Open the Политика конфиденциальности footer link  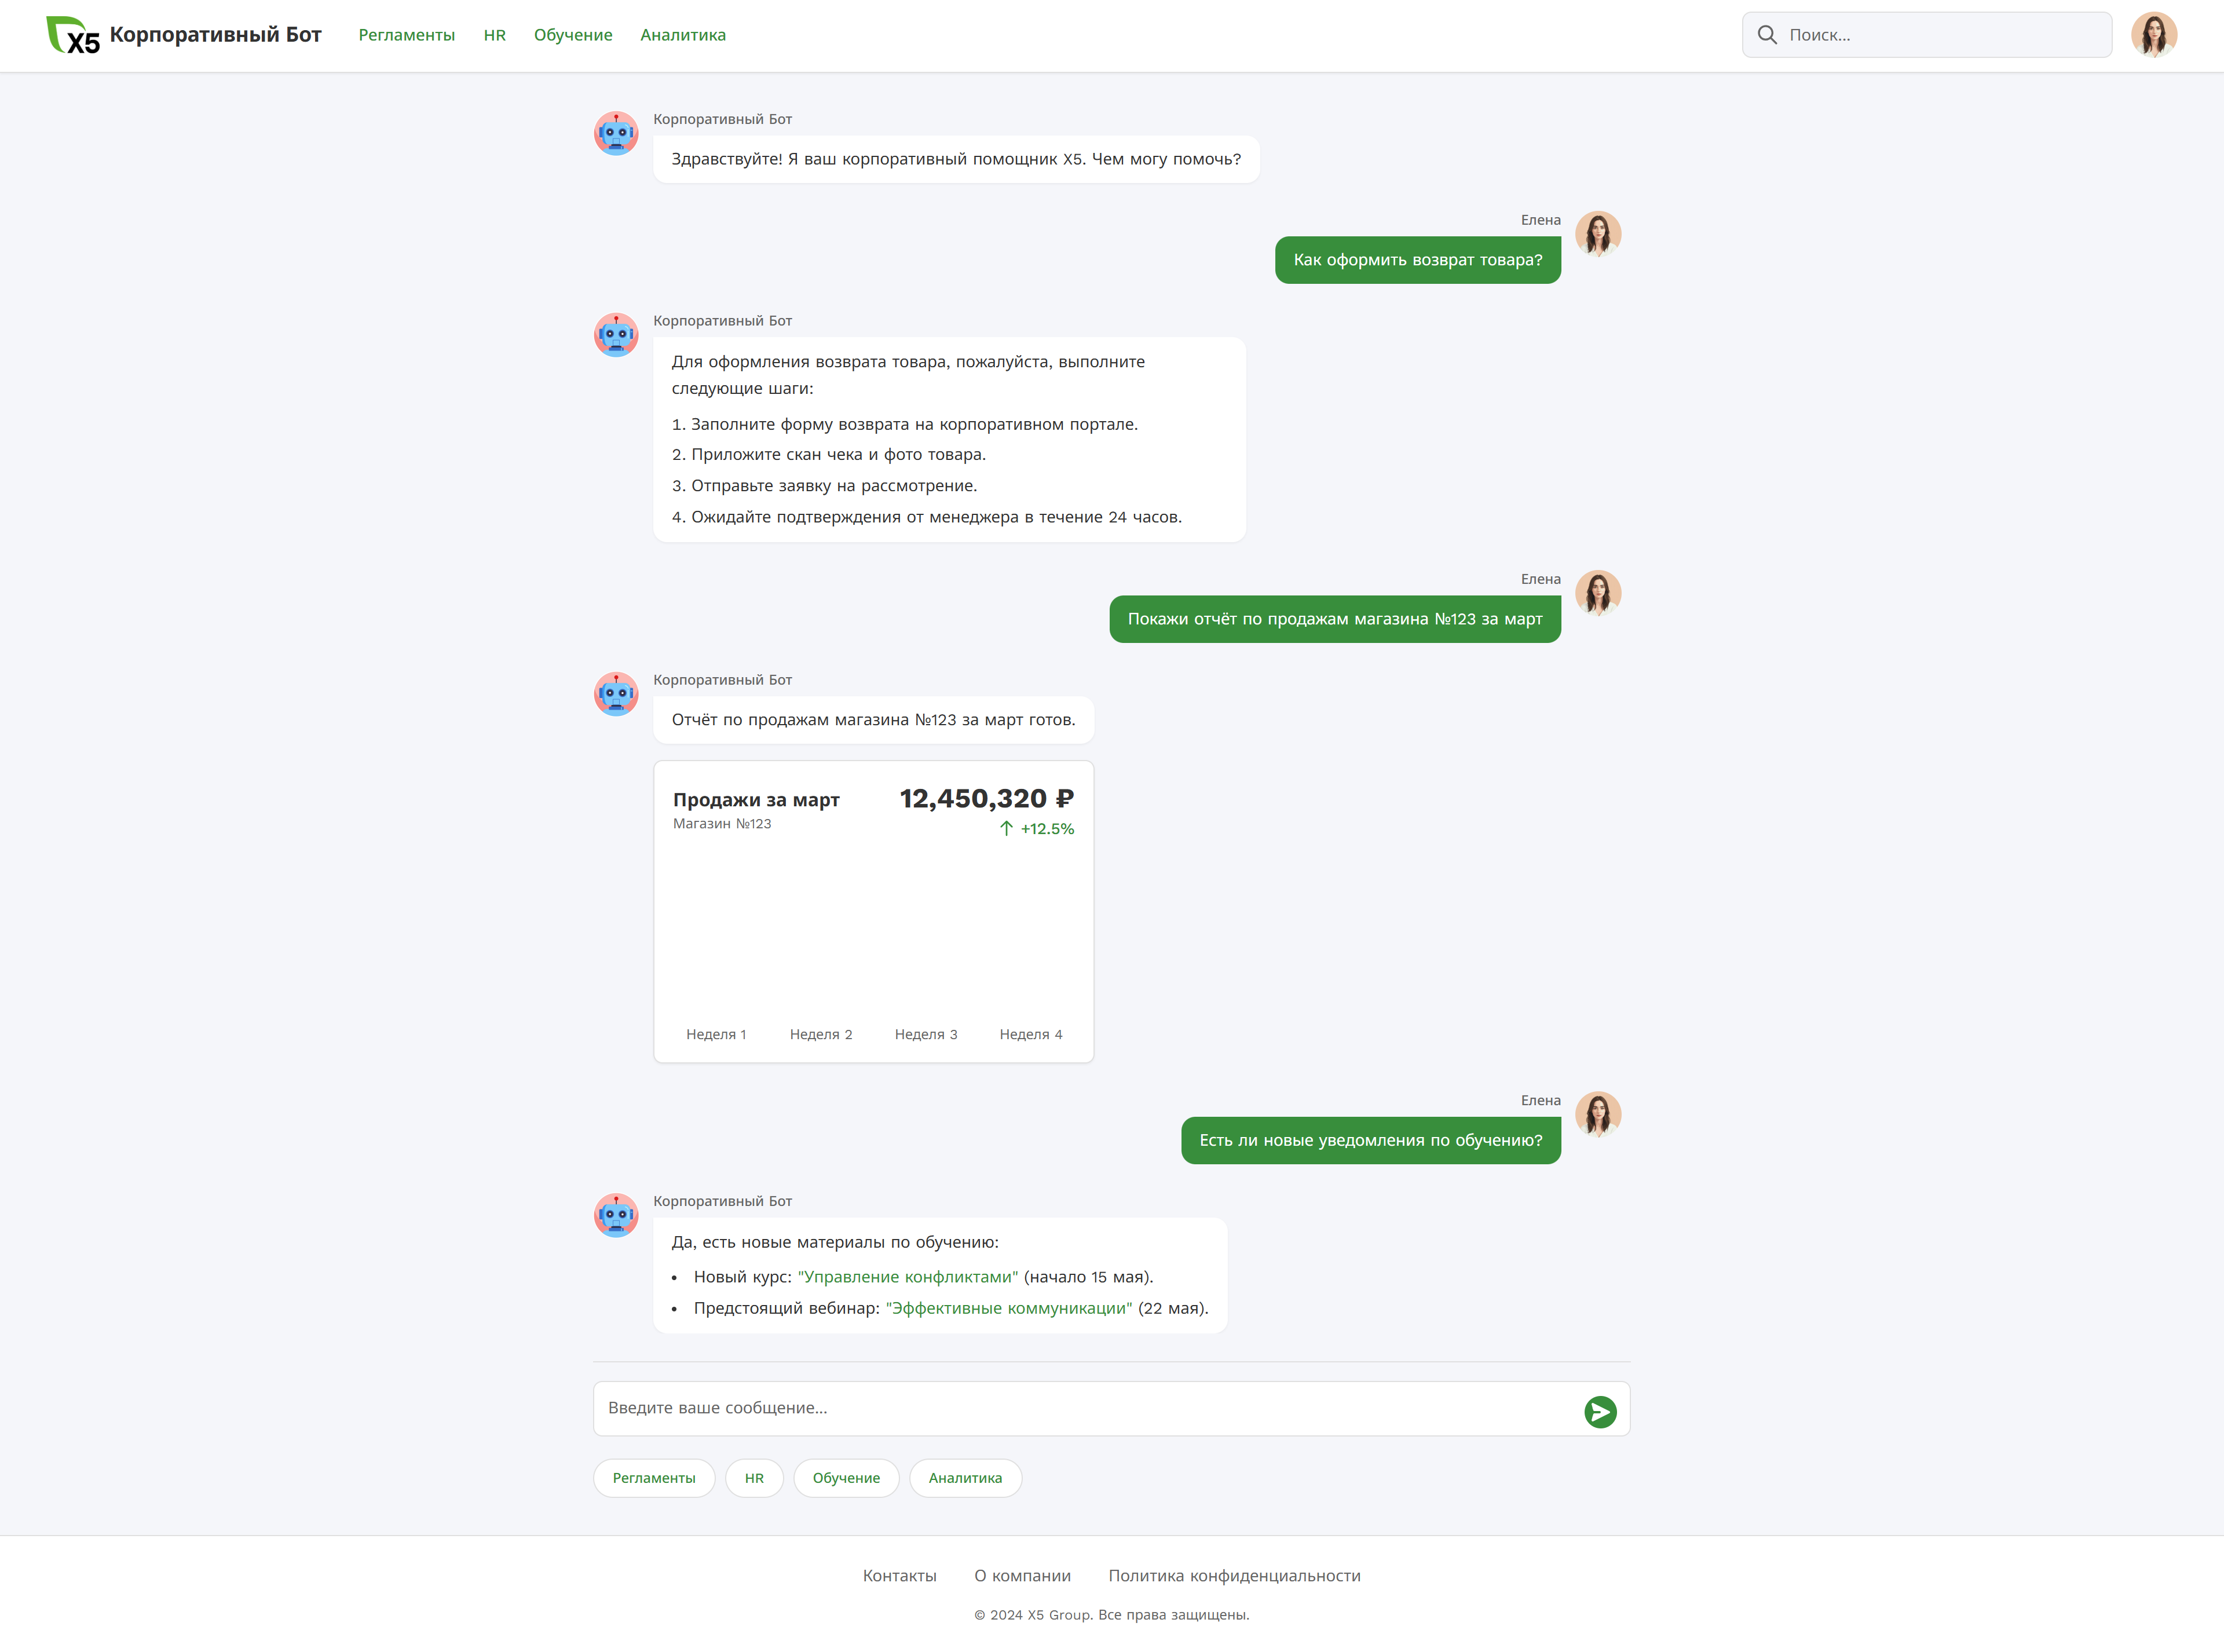point(1234,1576)
